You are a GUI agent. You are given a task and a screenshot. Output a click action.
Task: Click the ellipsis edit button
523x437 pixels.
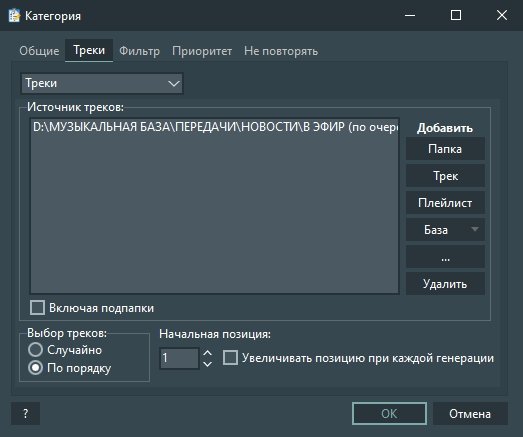click(445, 257)
